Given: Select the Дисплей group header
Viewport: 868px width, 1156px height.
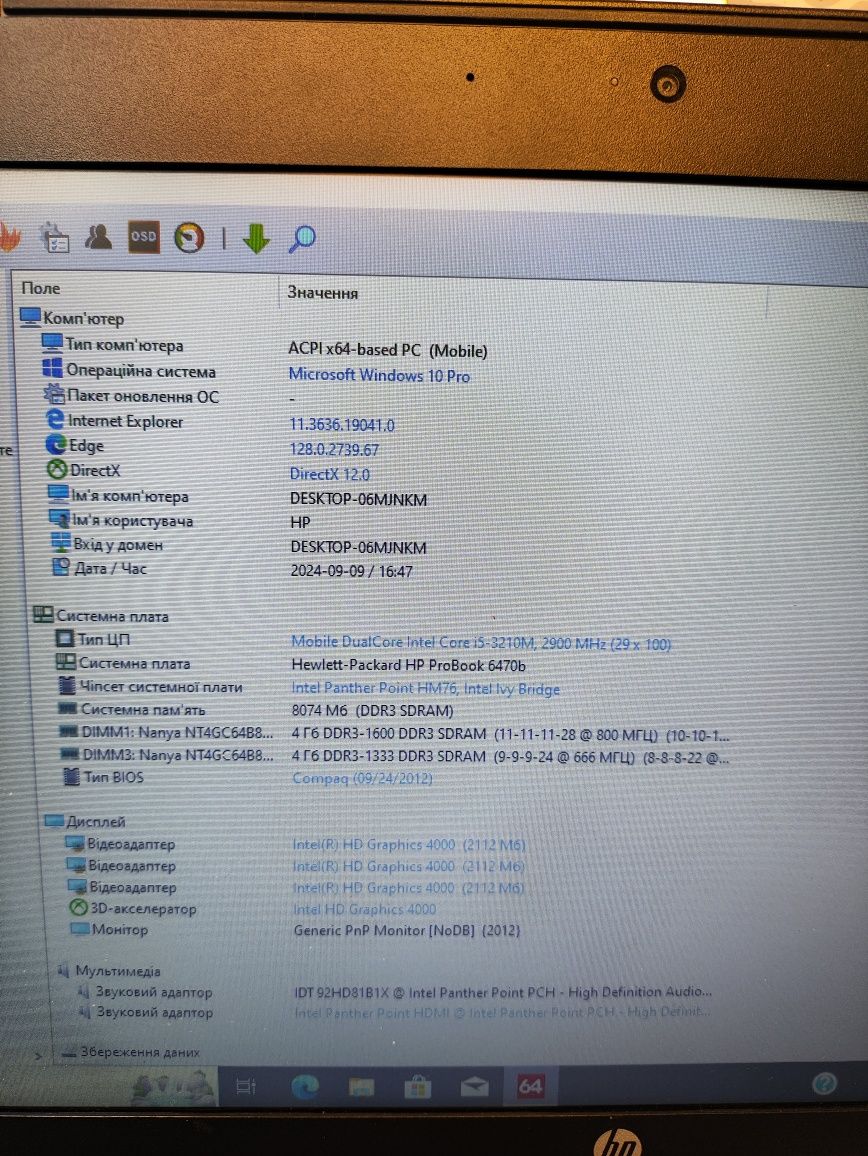Looking at the screenshot, I should (85, 821).
